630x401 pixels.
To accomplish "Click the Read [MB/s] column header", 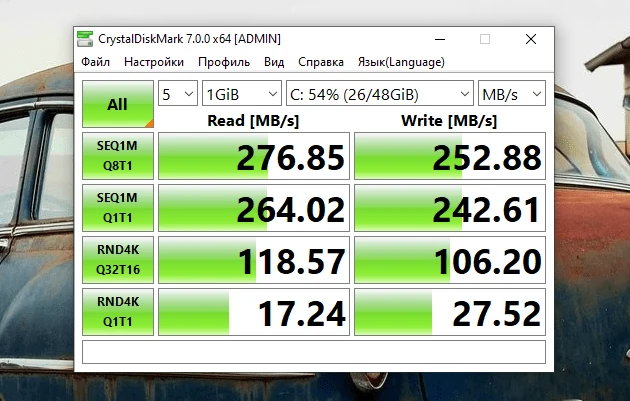I will click(x=253, y=121).
